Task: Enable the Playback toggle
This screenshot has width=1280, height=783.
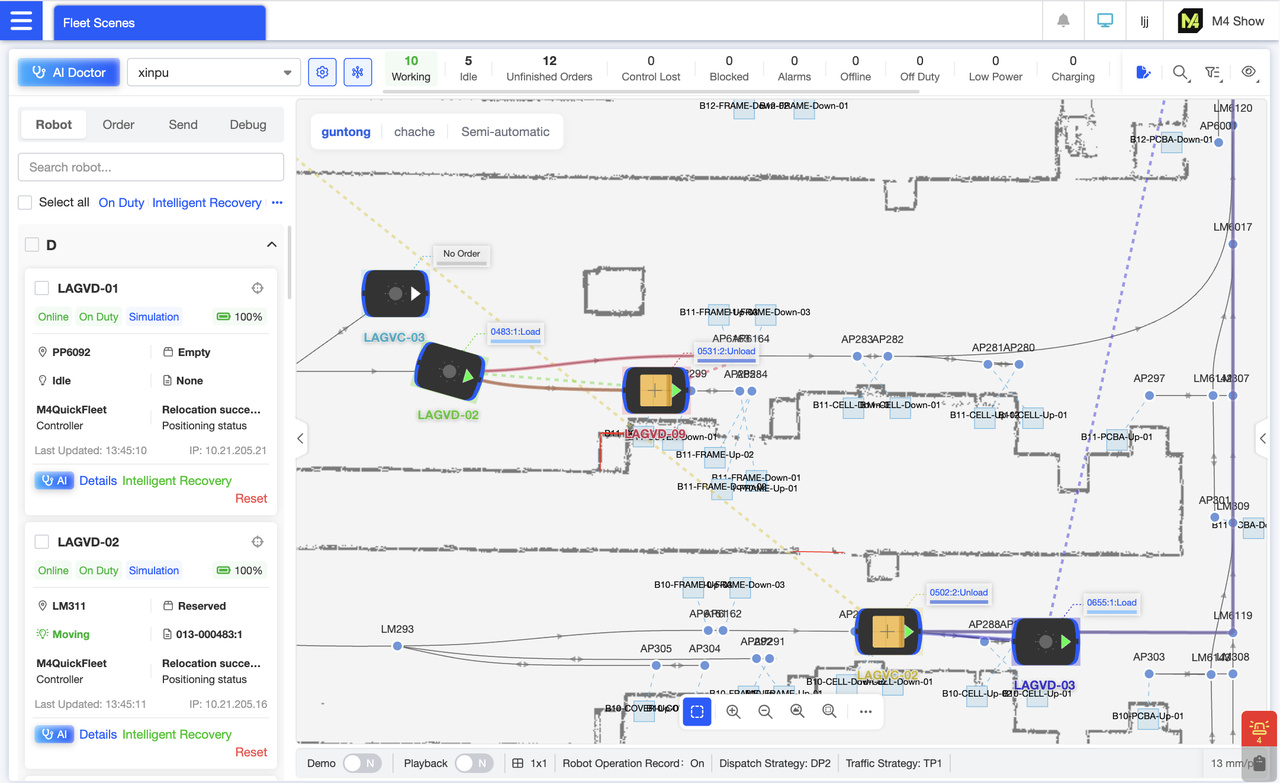Action: click(475, 762)
